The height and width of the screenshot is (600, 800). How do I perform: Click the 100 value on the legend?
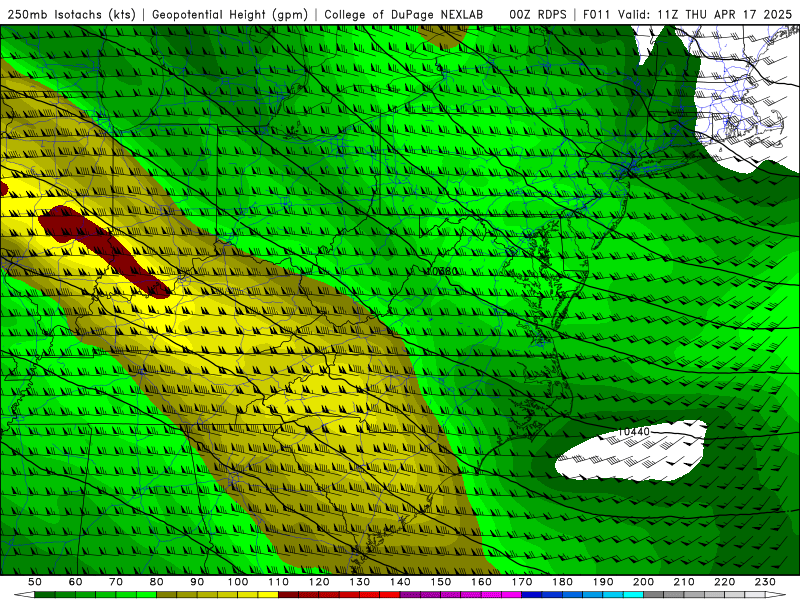tap(238, 582)
